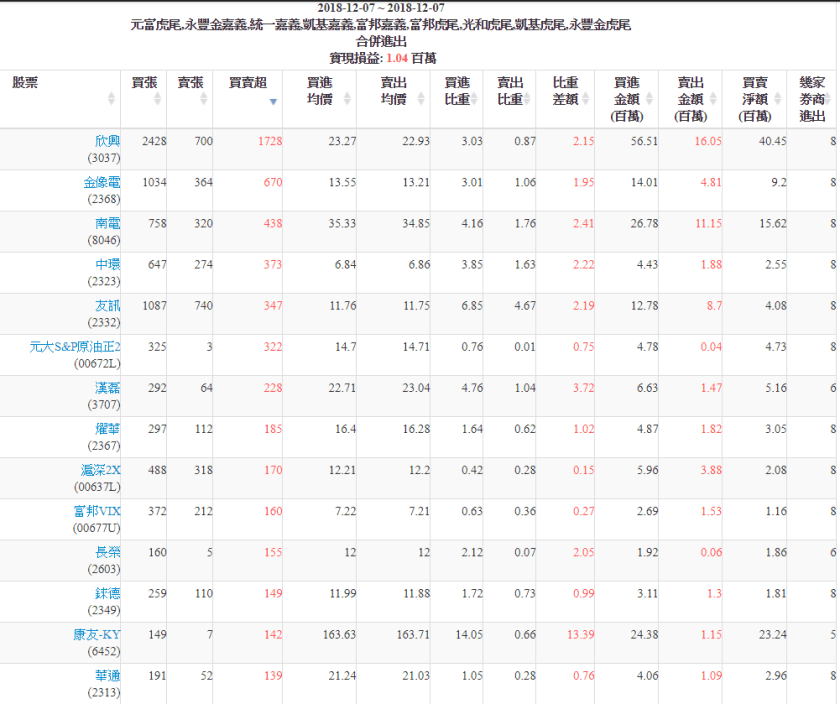Image resolution: width=840 pixels, height=704 pixels.
Task: Toggle the 買賣超 descending sort arrow
Action: click(x=273, y=101)
